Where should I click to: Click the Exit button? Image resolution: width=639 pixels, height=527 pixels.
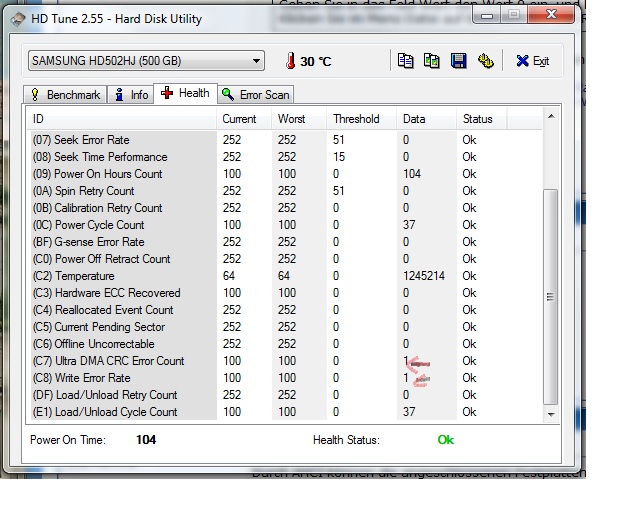click(x=532, y=61)
